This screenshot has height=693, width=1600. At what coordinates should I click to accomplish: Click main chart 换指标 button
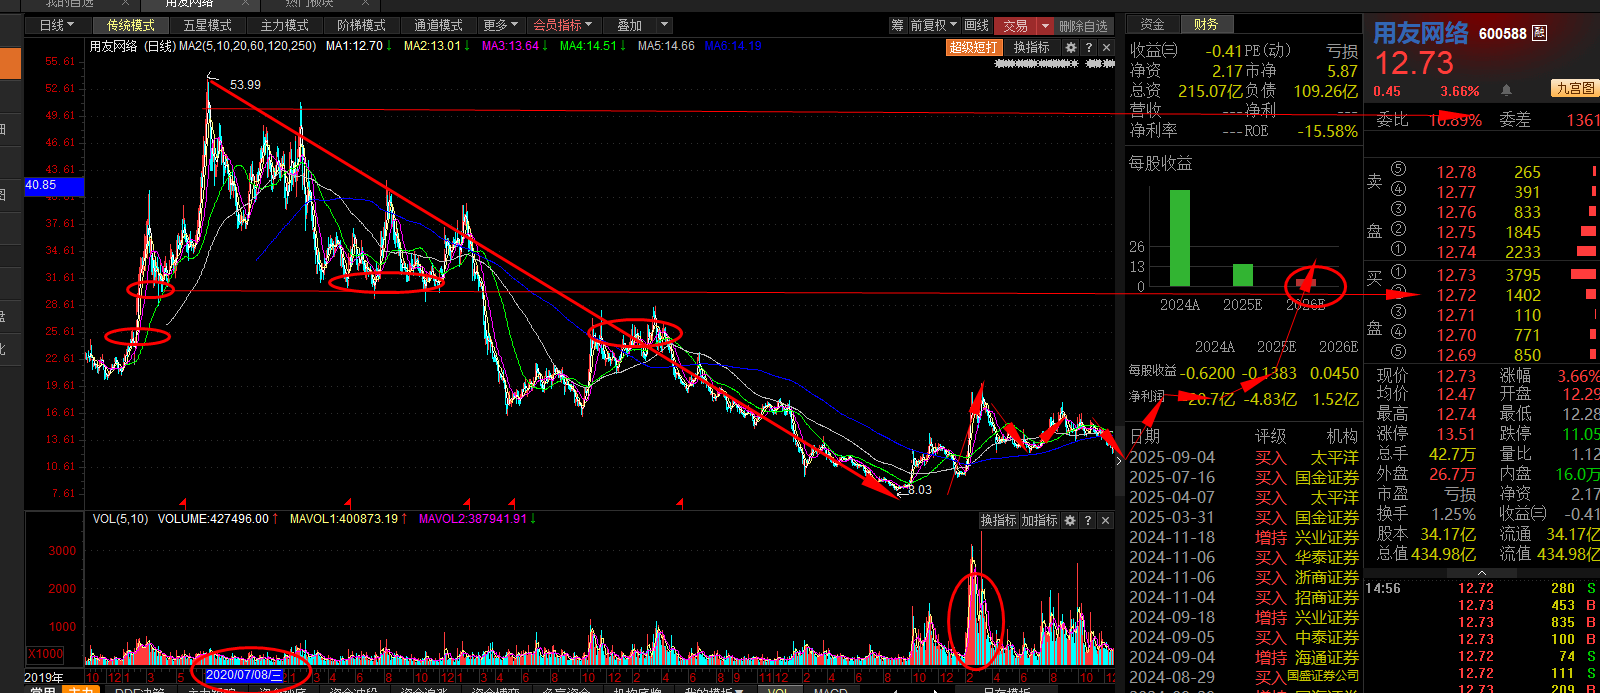pos(1031,48)
